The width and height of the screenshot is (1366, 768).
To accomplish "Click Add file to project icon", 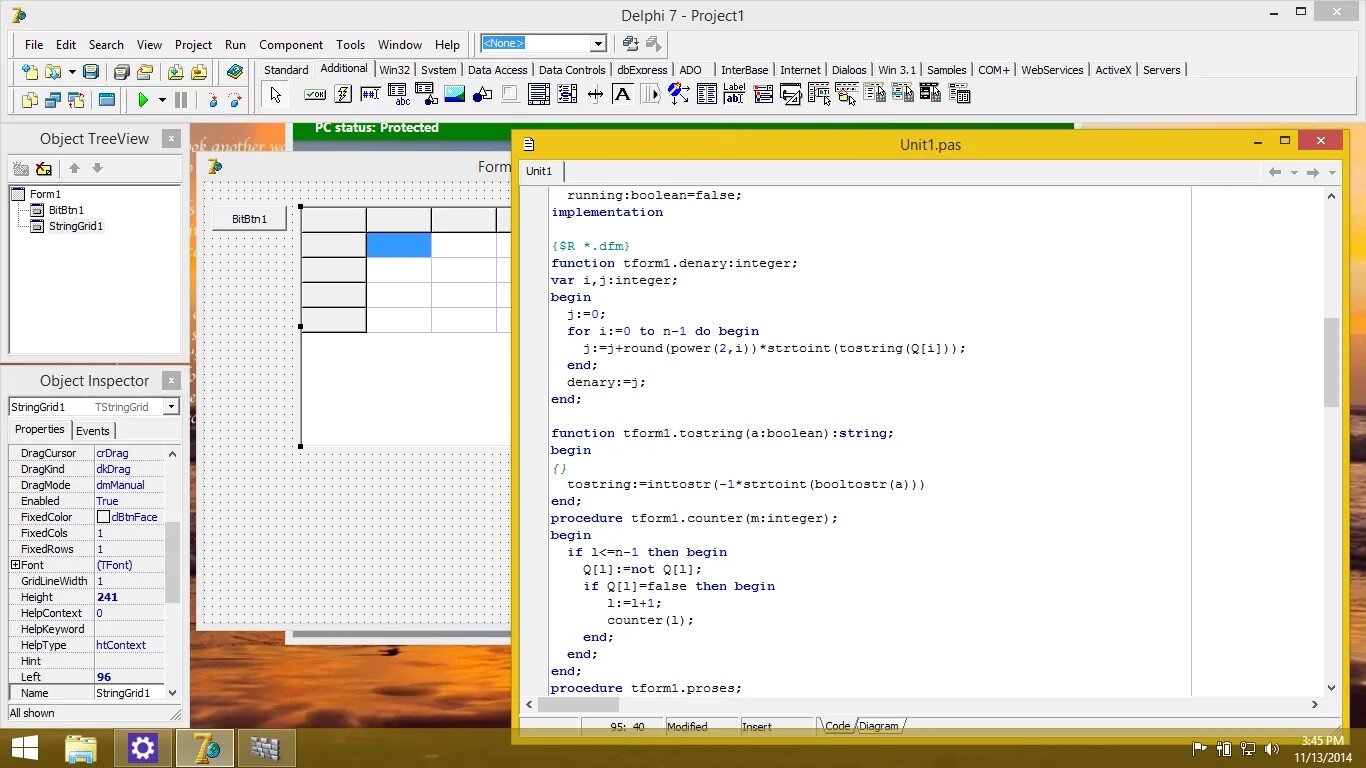I will [176, 72].
